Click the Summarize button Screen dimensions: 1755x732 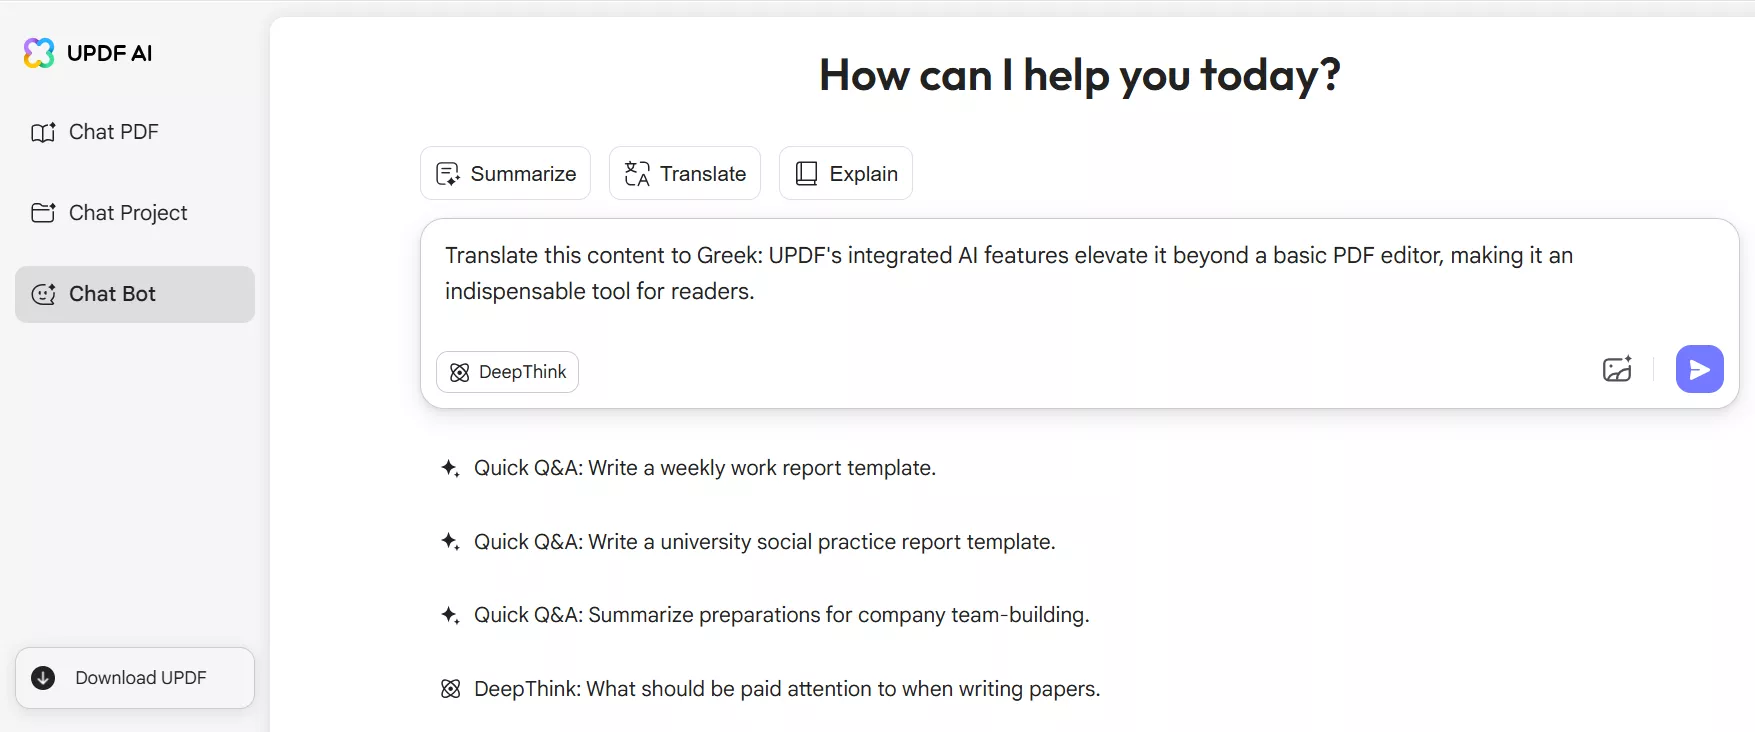505,173
